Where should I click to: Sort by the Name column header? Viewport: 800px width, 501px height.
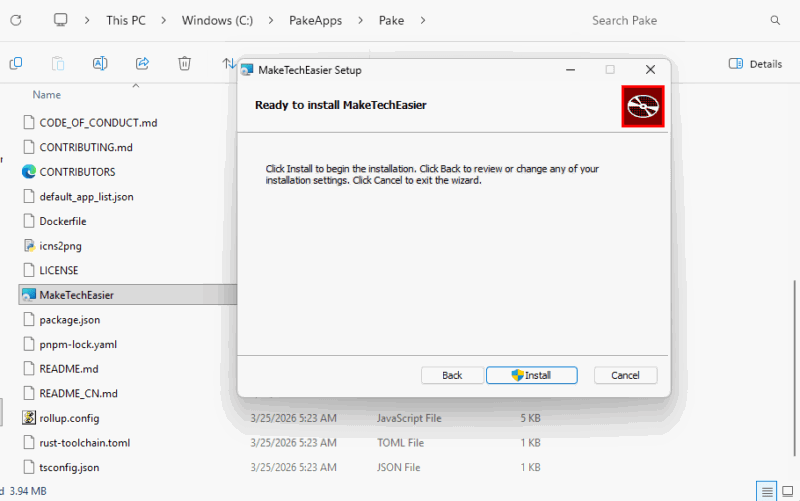46,95
